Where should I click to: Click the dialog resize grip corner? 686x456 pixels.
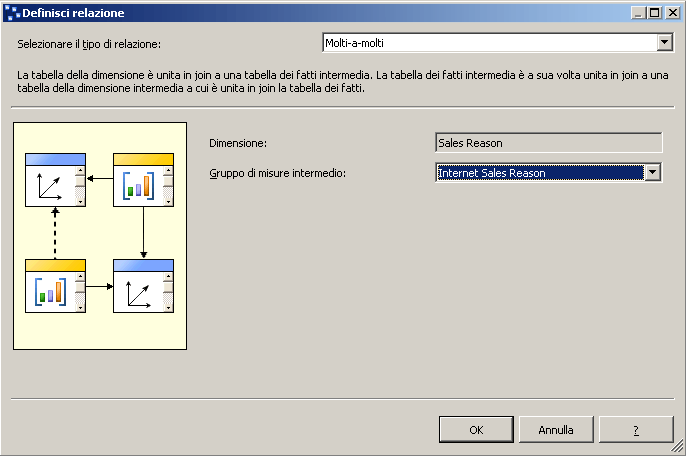678,447
